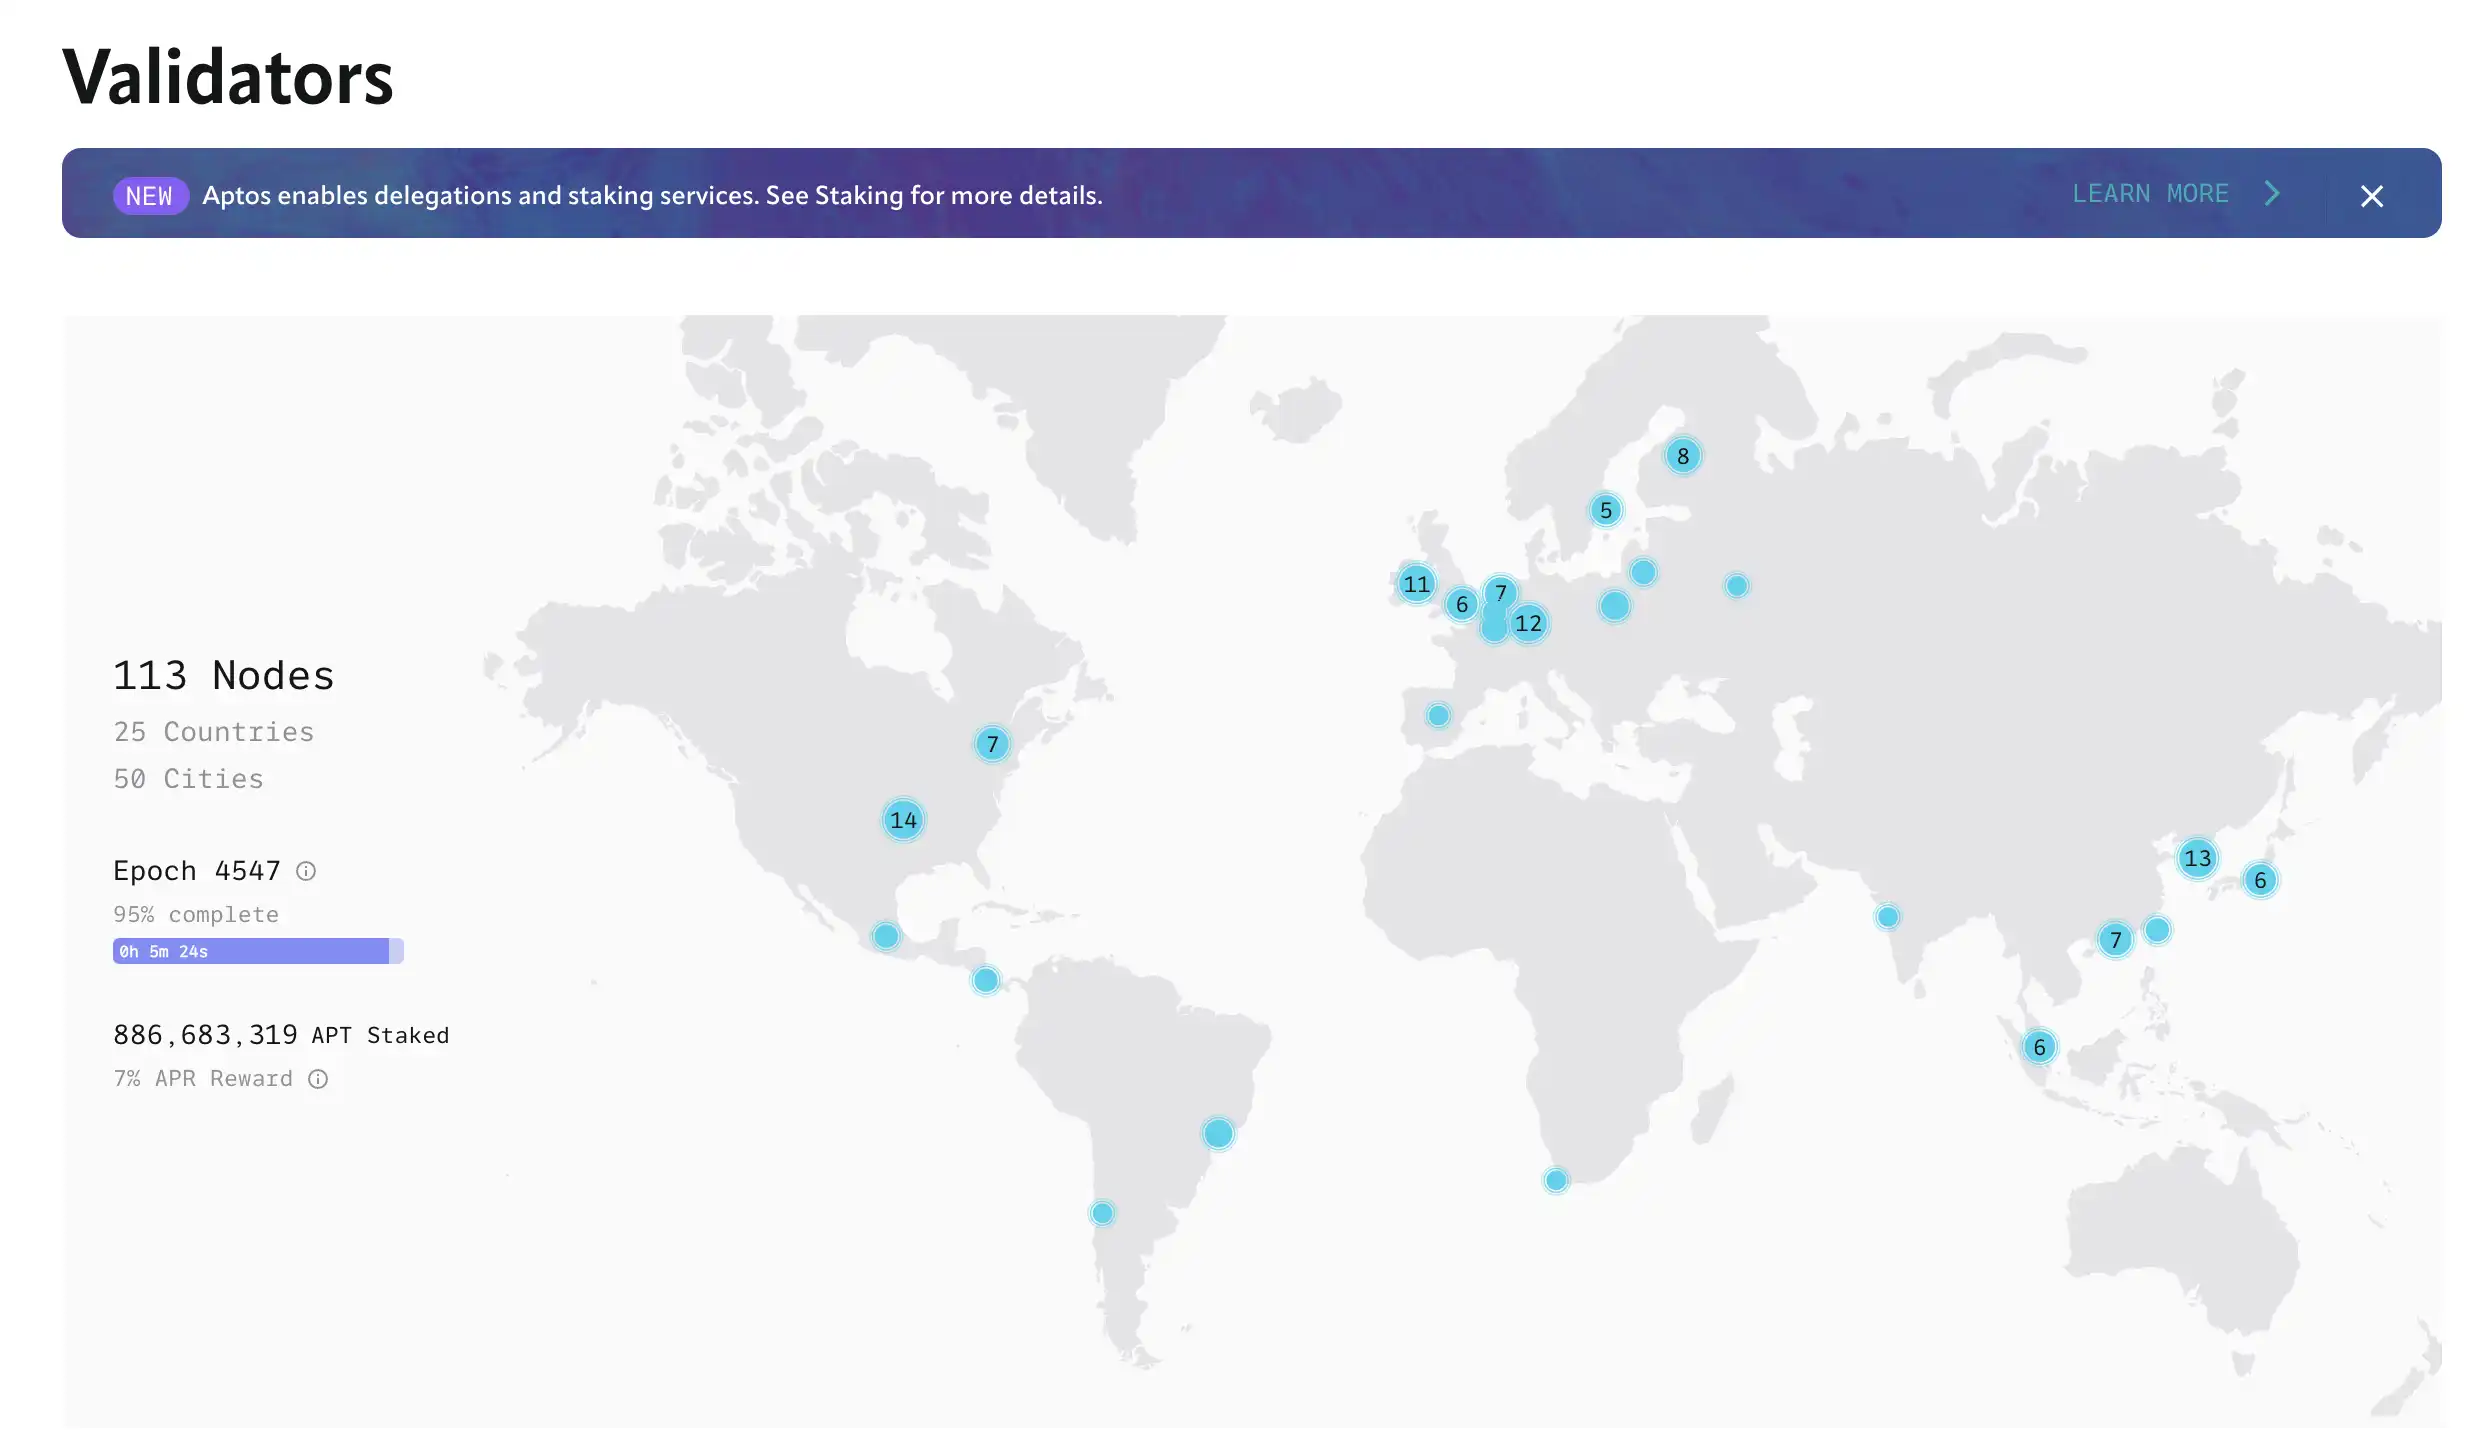Image resolution: width=2486 pixels, height=1452 pixels.
Task: Click the 5-node cluster in Sweden
Action: pos(1605,510)
